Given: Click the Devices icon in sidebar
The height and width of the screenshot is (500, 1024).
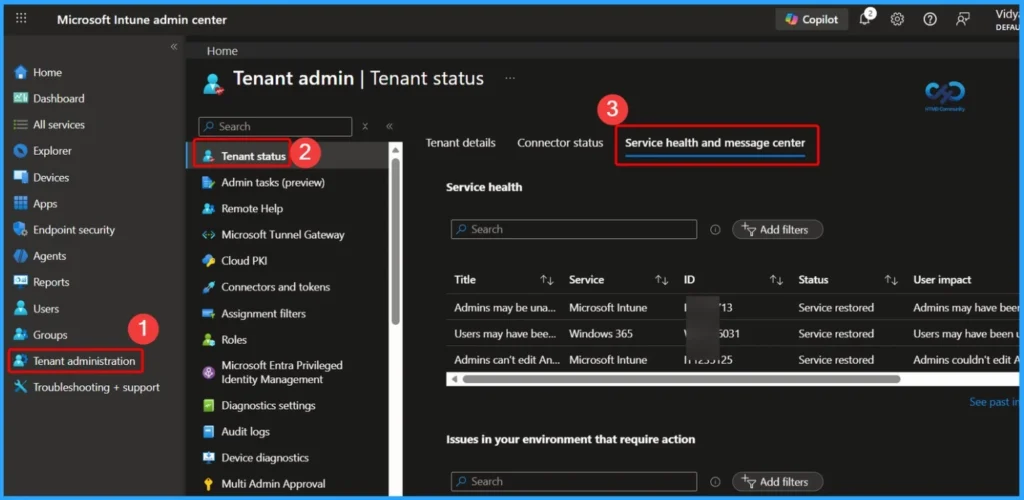Looking at the screenshot, I should pos(21,178).
